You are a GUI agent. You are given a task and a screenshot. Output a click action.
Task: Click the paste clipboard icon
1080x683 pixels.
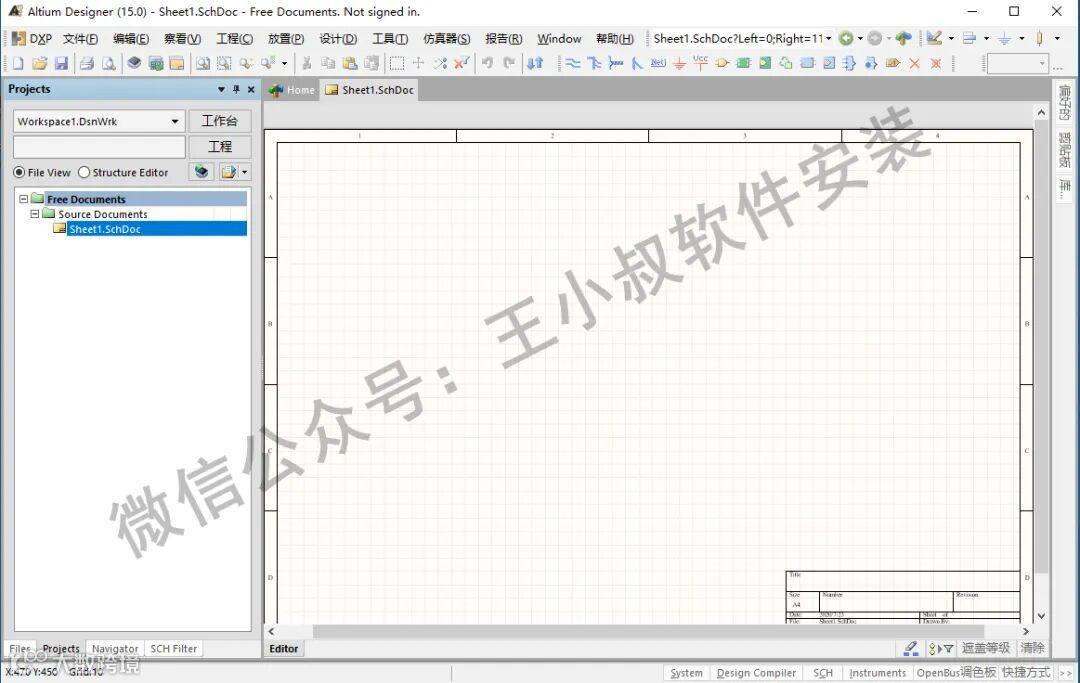pyautogui.click(x=350, y=63)
